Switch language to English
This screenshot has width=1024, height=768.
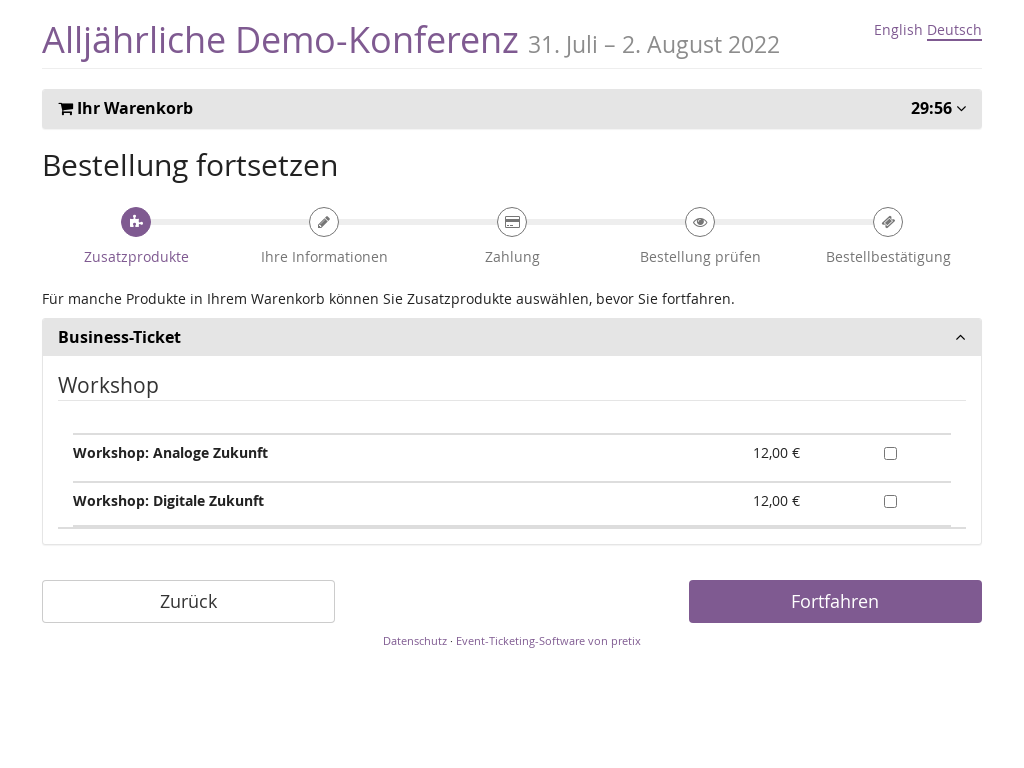pyautogui.click(x=898, y=30)
